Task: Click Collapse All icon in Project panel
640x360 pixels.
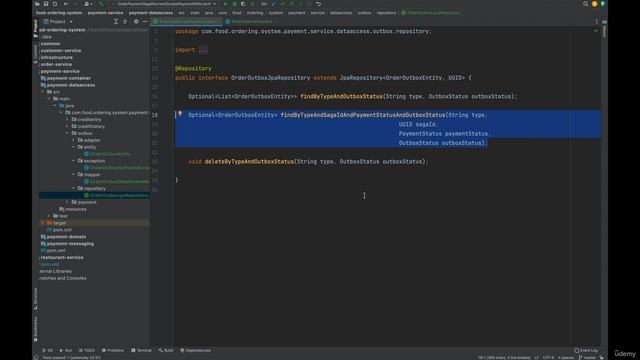Action: click(125, 21)
